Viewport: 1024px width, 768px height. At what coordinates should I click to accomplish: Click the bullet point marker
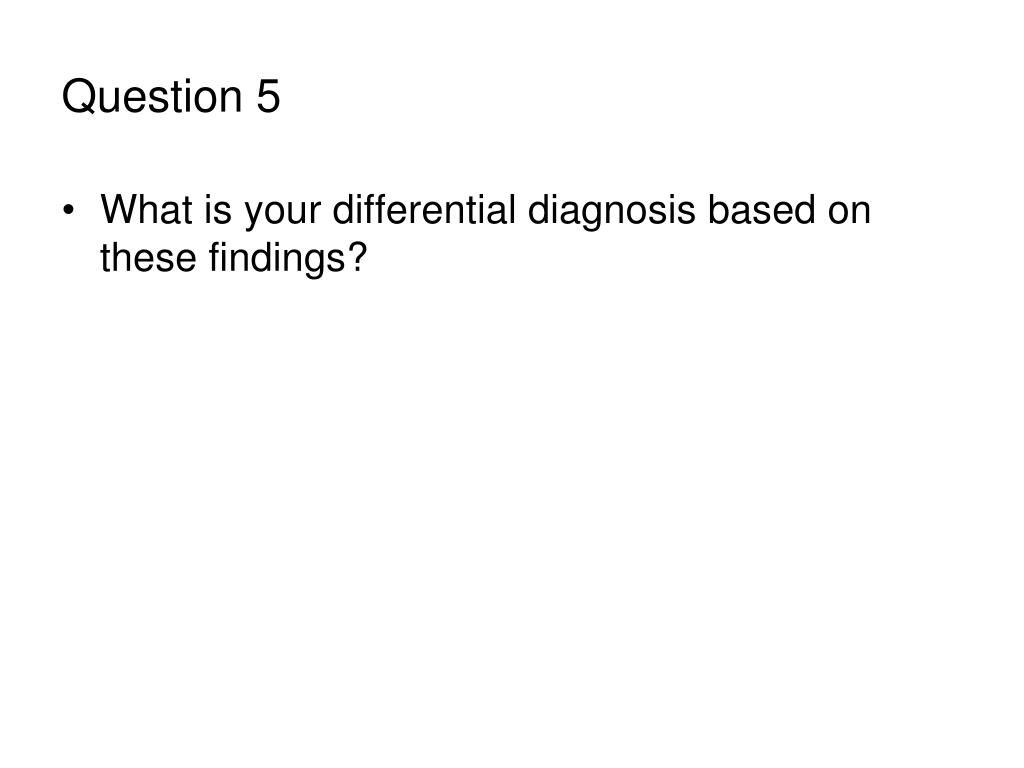point(68,211)
